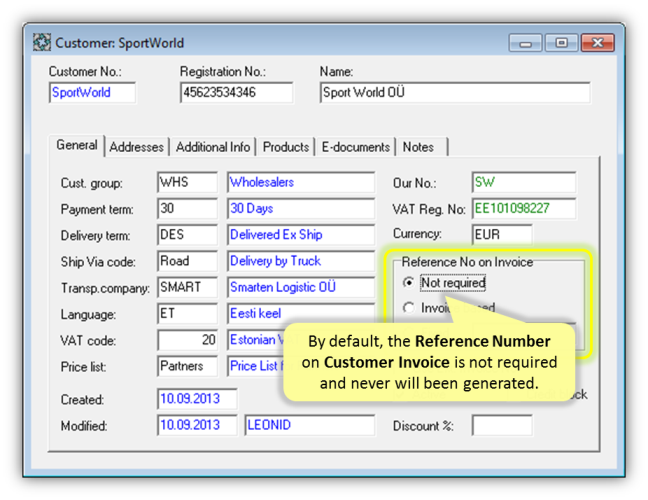
Task: Open the Additional Info tab
Action: pos(213,147)
